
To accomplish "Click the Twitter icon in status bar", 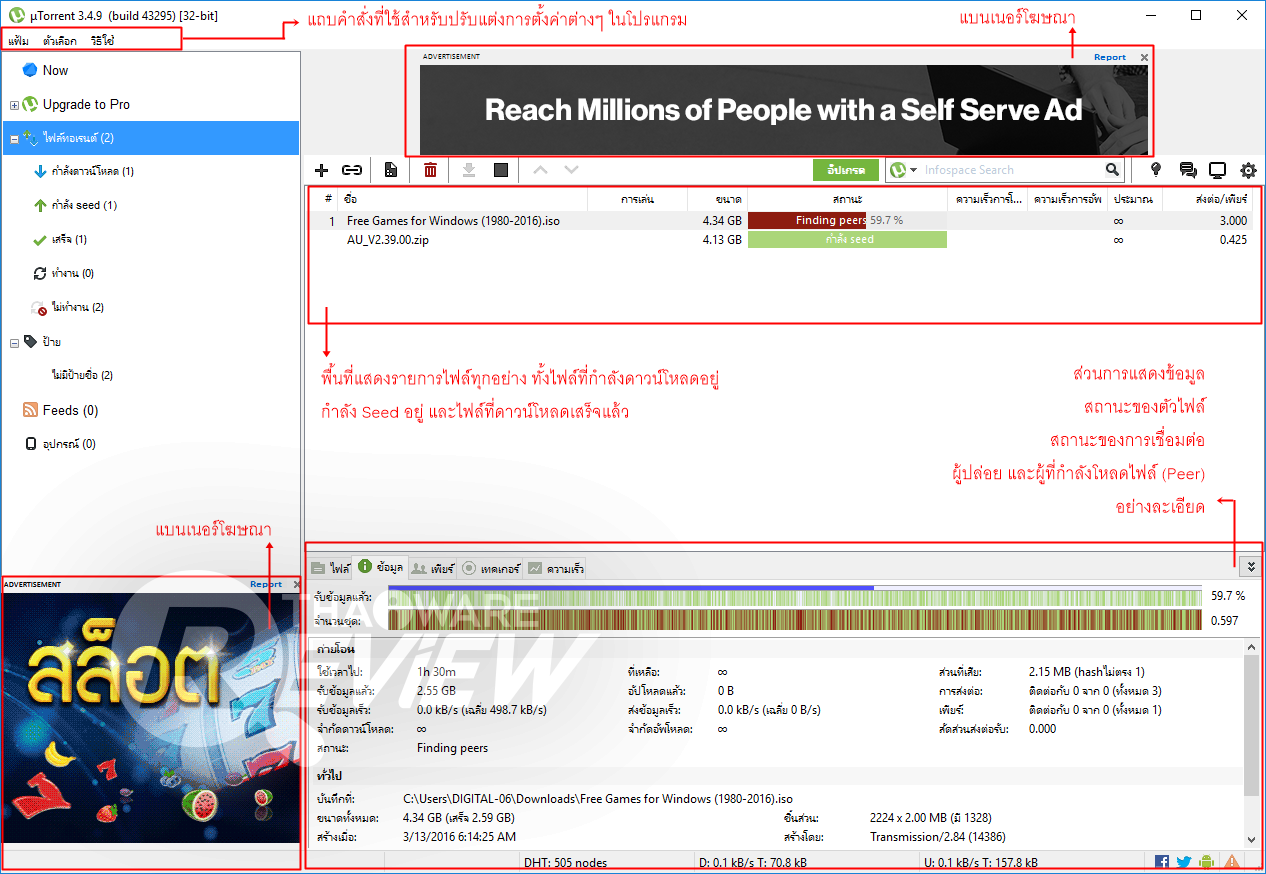I will (x=1184, y=862).
